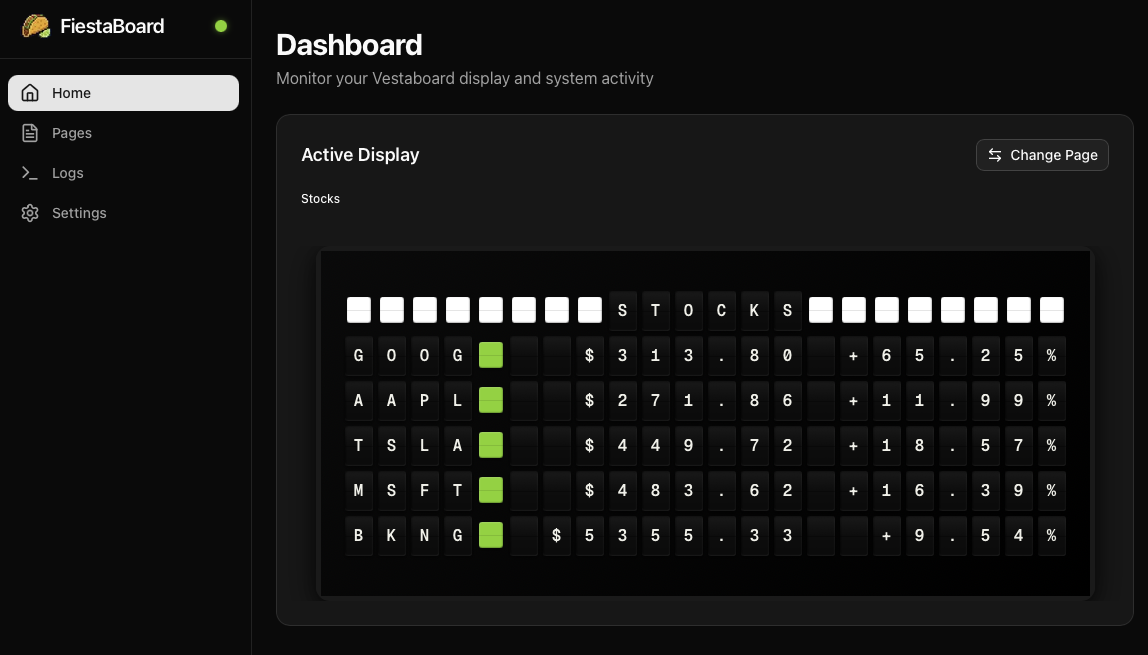
Task: Open Logs via the terminal icon
Action: coord(30,173)
